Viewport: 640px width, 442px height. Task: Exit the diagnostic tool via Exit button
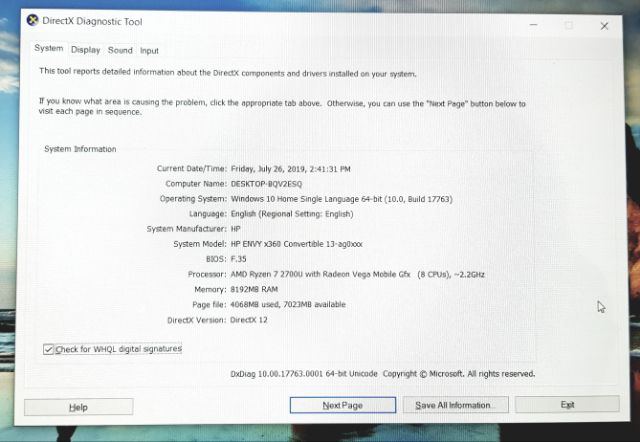[x=567, y=404]
